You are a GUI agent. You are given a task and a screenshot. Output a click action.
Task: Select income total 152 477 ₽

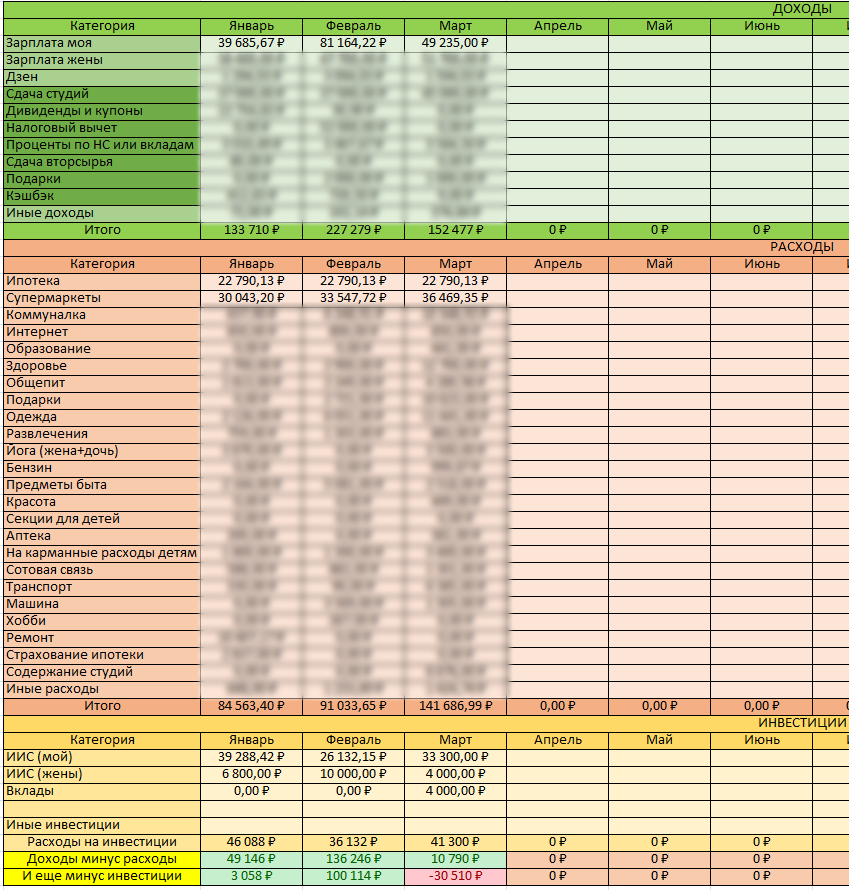[455, 230]
